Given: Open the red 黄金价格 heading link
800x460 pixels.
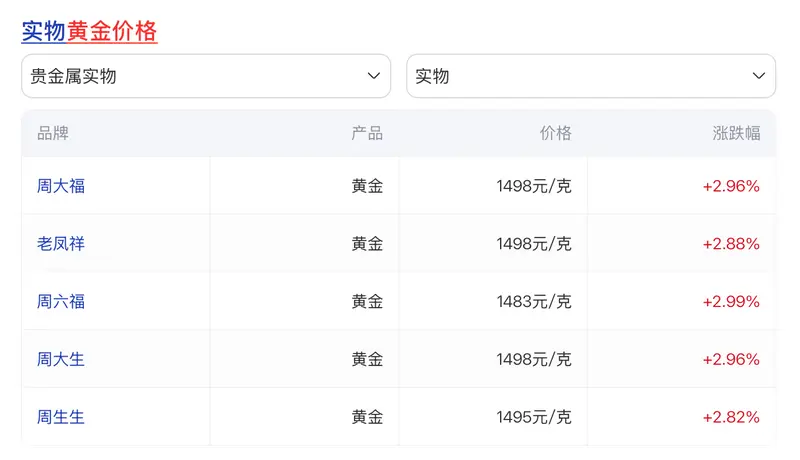Looking at the screenshot, I should click(x=112, y=31).
